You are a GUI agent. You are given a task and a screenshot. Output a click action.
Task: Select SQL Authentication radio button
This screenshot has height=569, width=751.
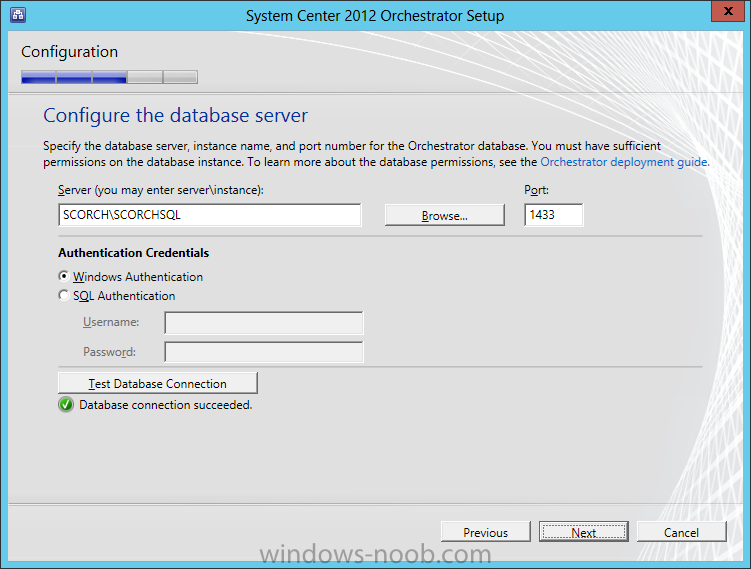tap(64, 296)
